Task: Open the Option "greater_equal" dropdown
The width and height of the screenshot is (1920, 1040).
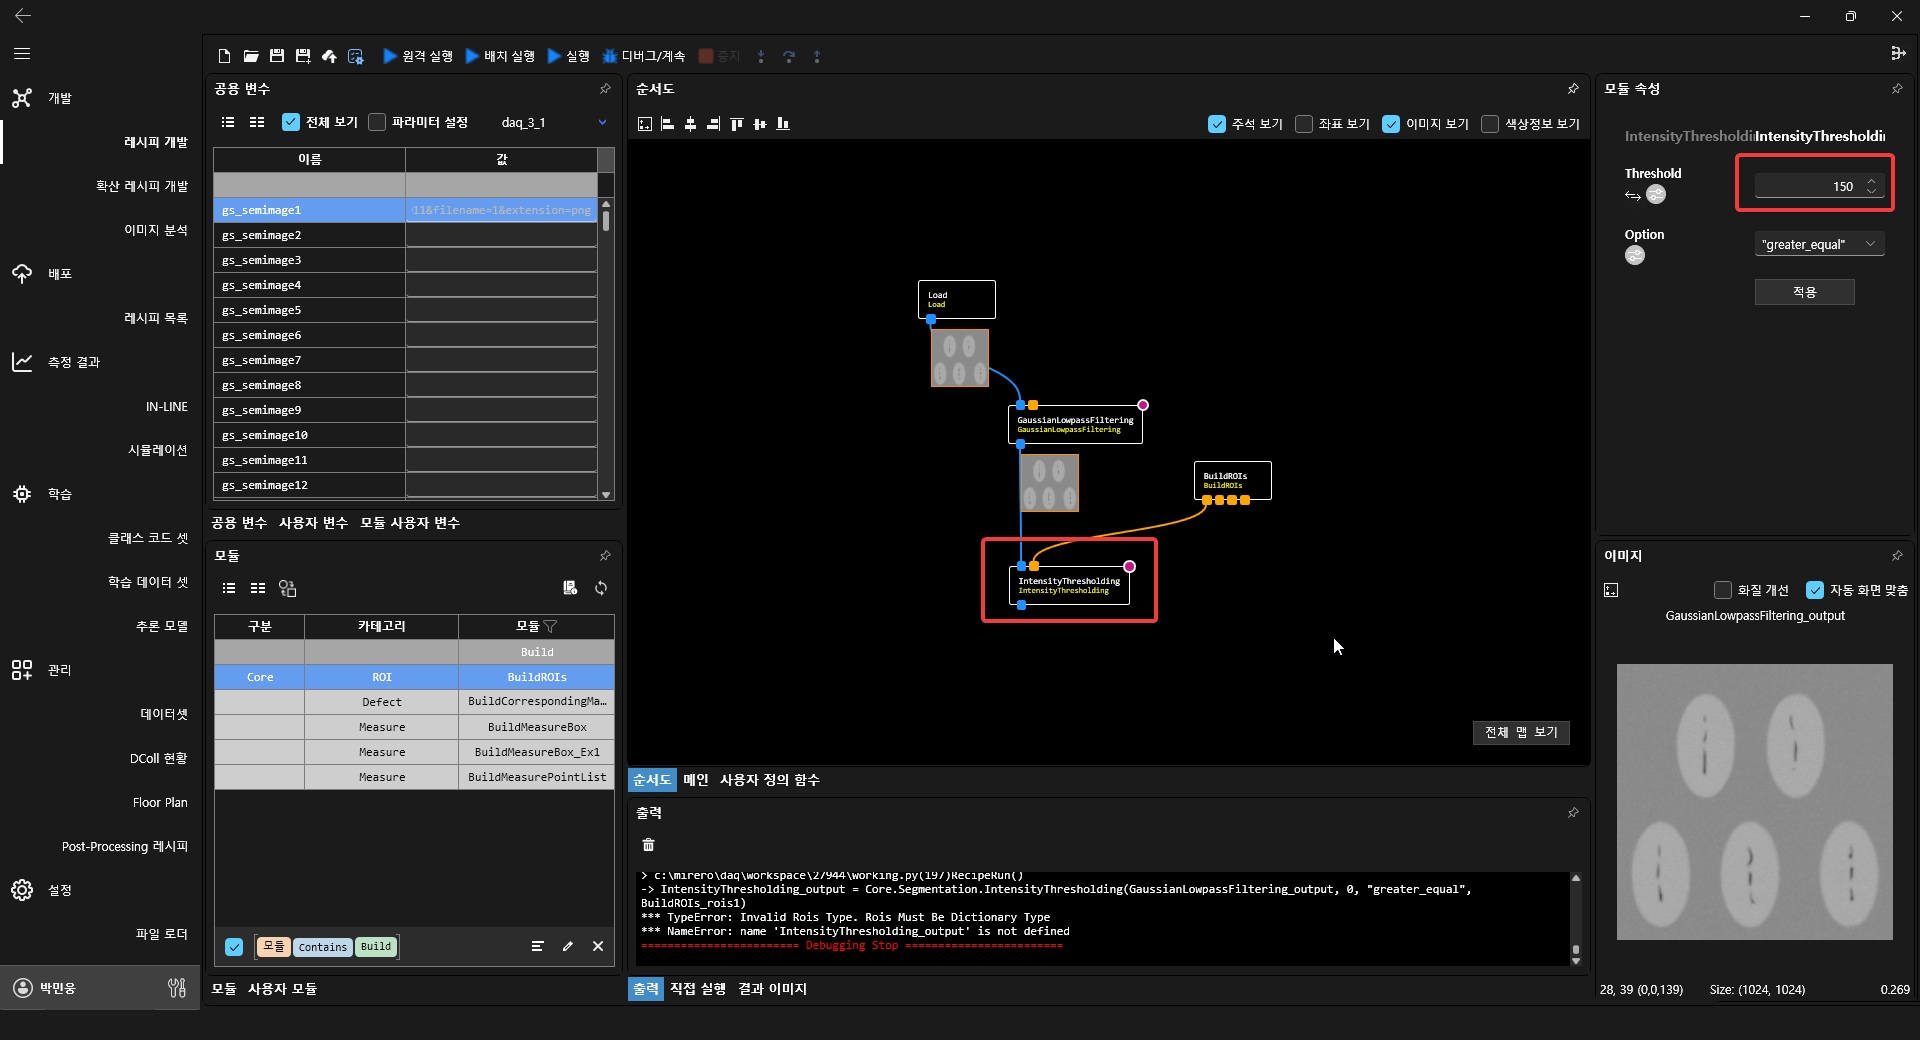Action: point(1819,244)
